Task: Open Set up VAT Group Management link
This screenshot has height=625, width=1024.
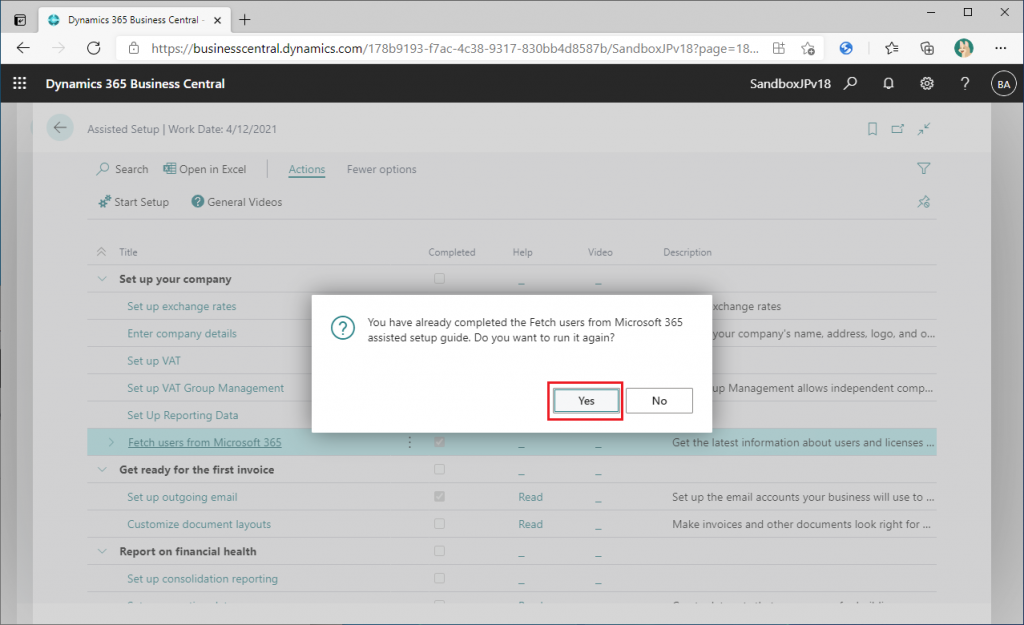Action: (205, 388)
